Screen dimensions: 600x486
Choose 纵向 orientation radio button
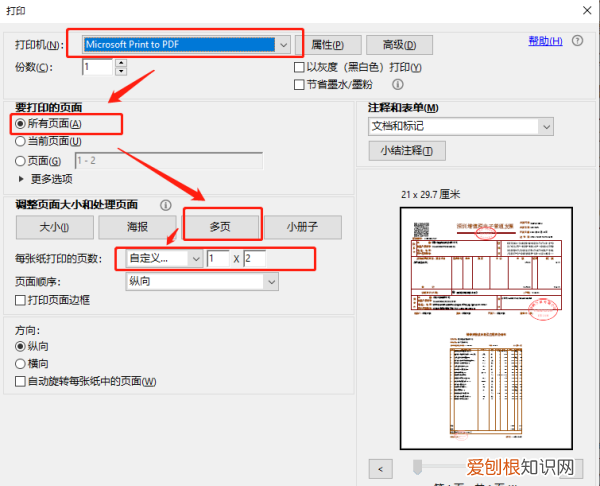(20, 346)
